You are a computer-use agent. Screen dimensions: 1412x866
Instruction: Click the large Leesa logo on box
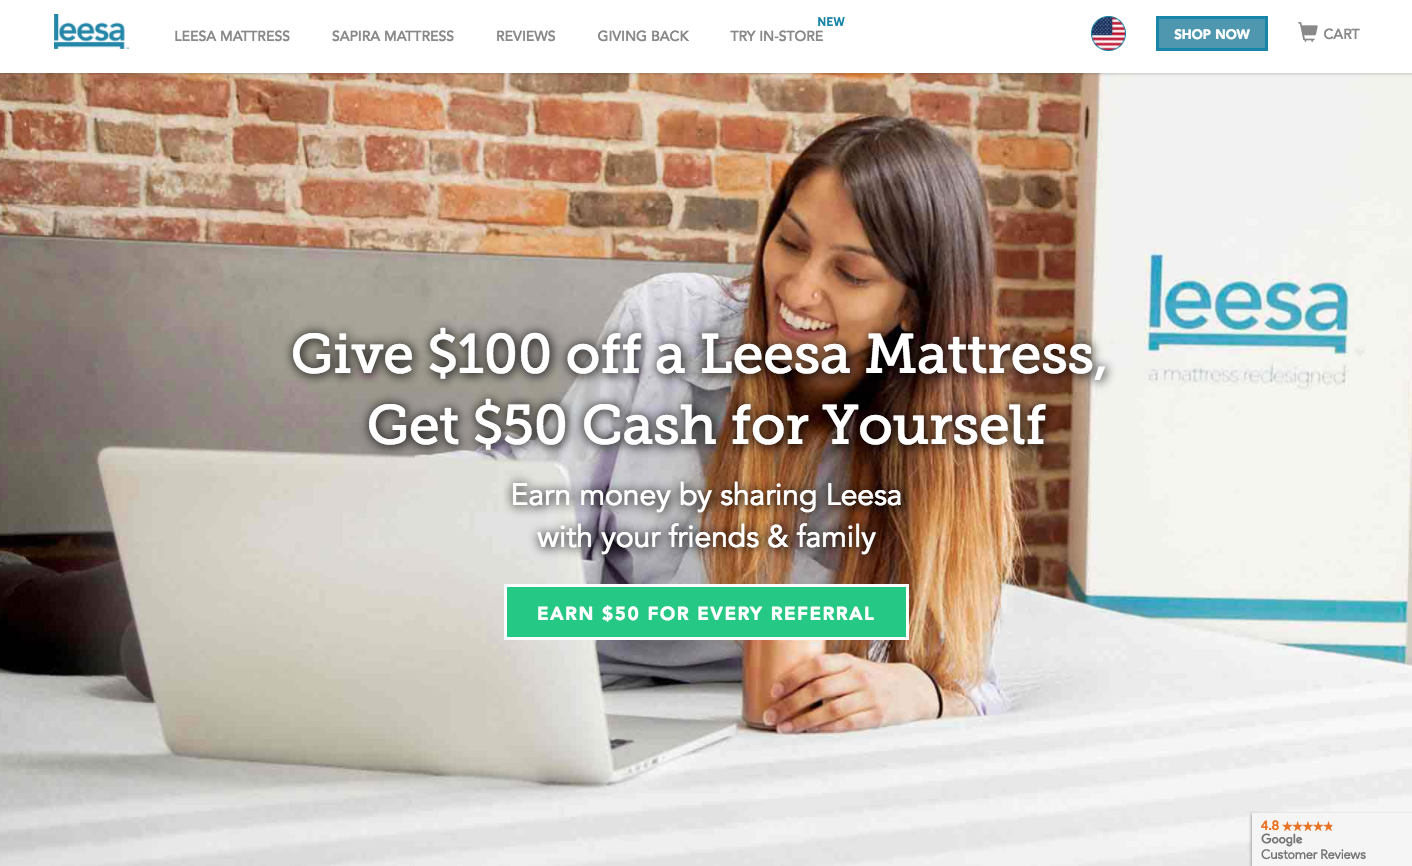1248,302
